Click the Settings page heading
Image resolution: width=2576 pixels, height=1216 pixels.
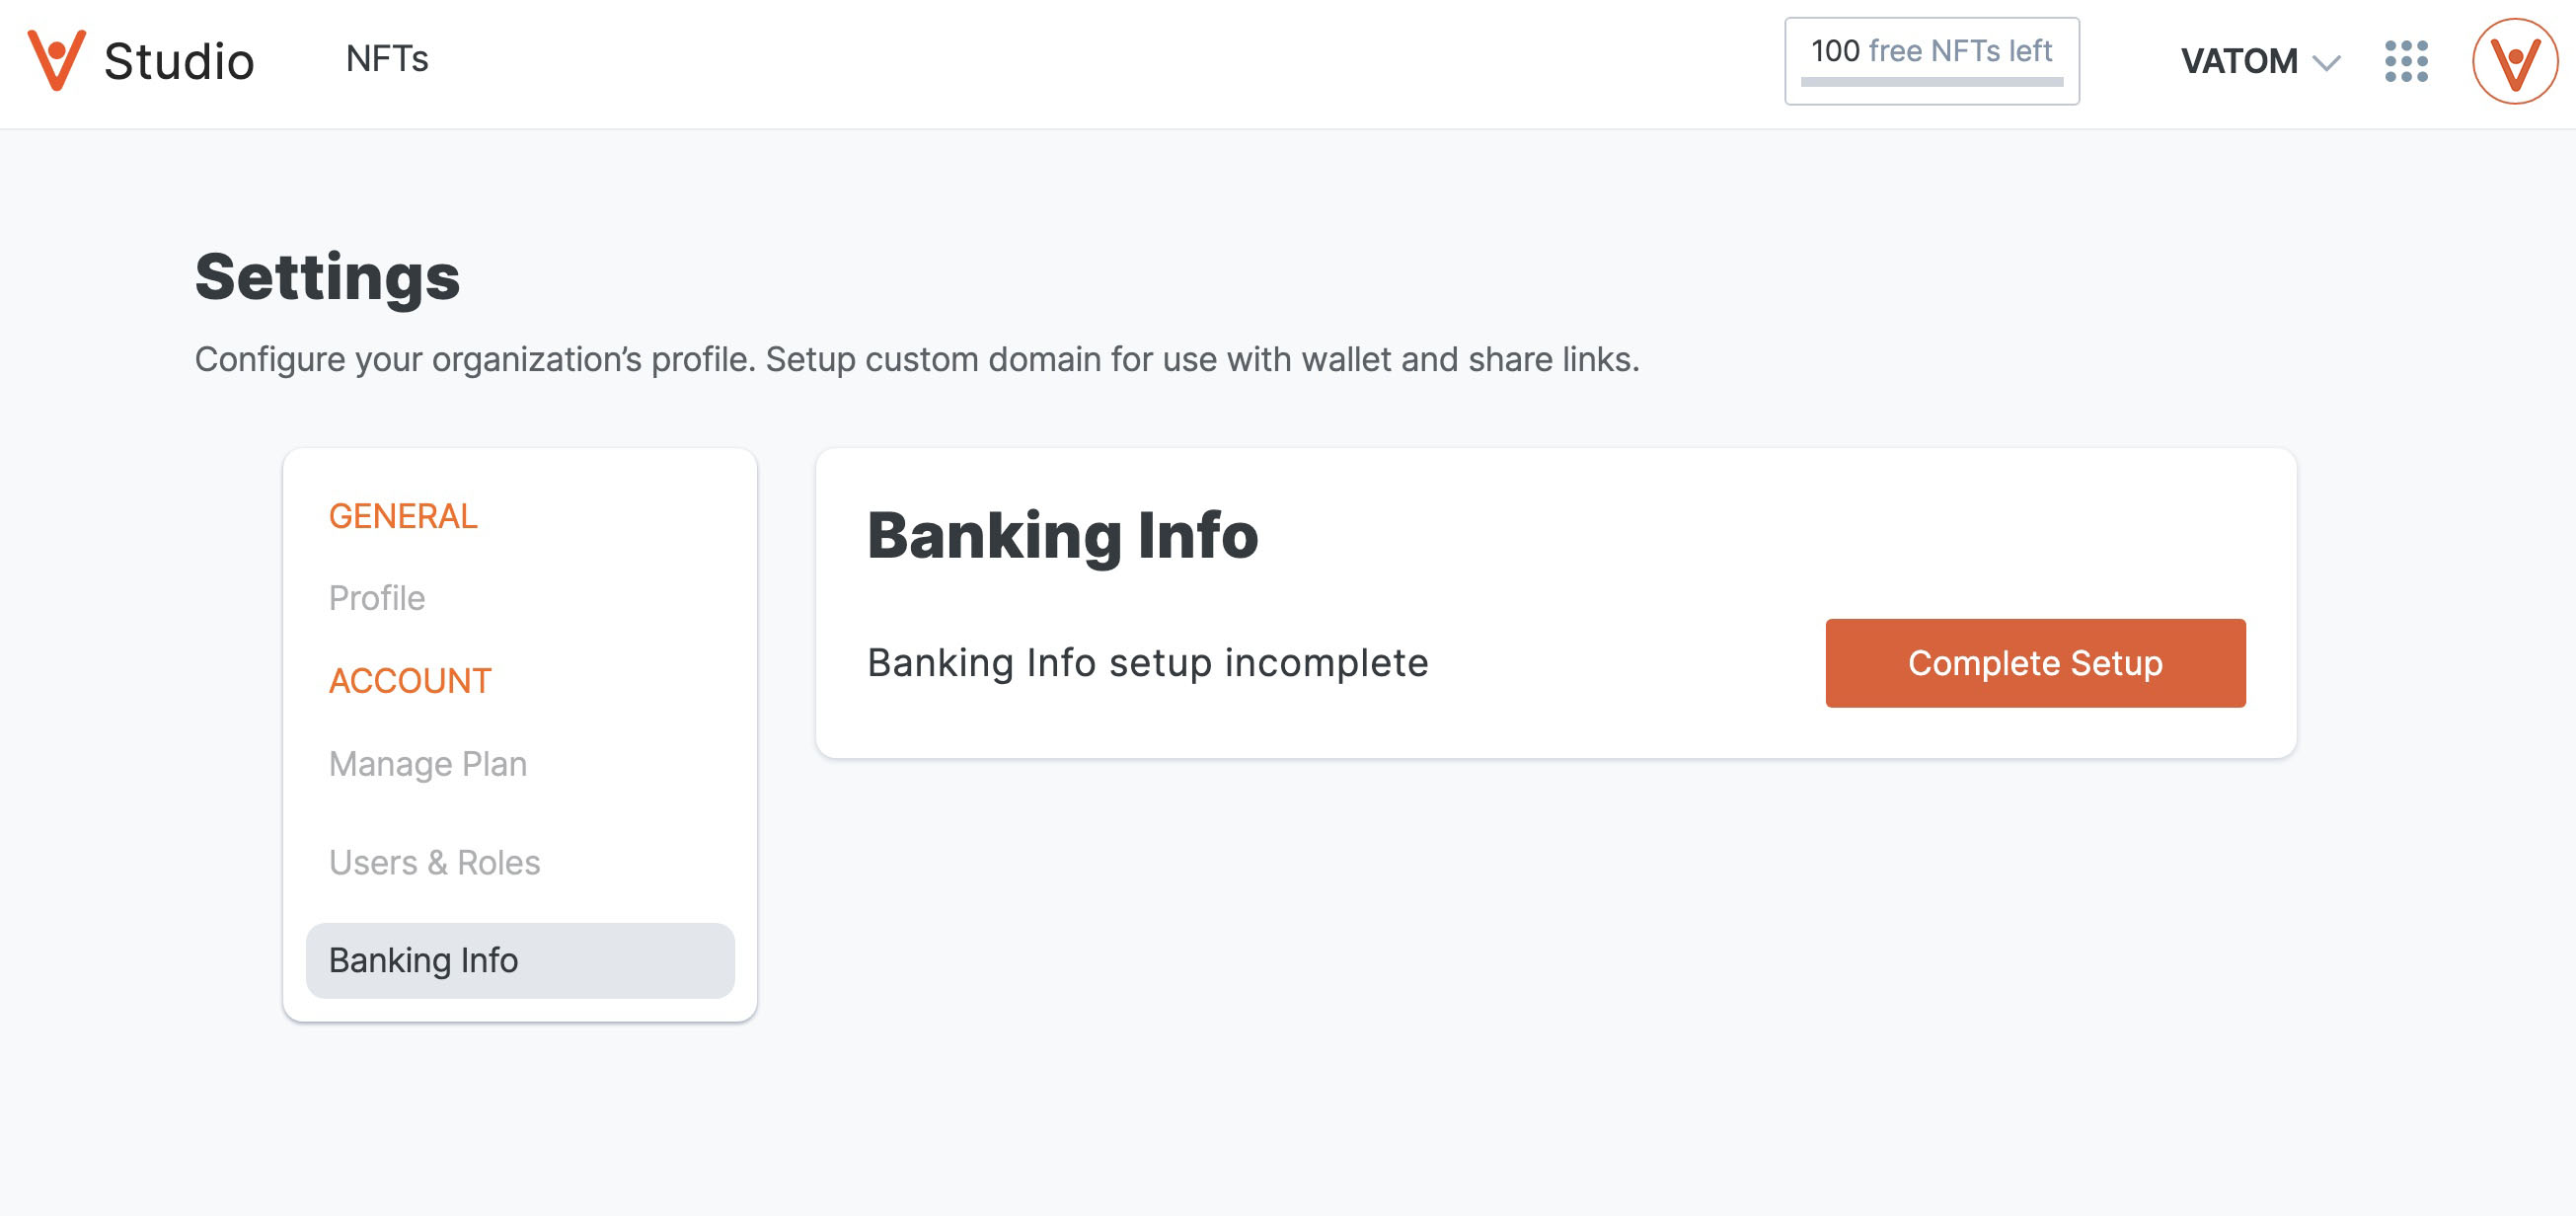click(x=327, y=277)
